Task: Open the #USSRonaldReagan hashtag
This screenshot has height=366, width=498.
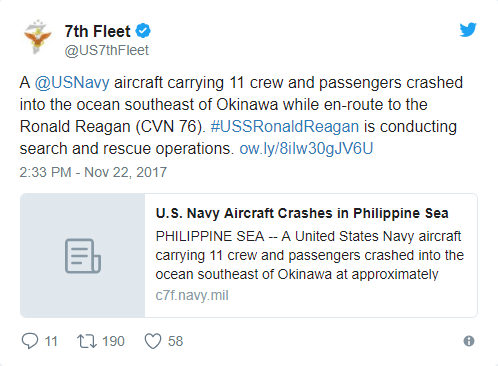Action: point(285,126)
